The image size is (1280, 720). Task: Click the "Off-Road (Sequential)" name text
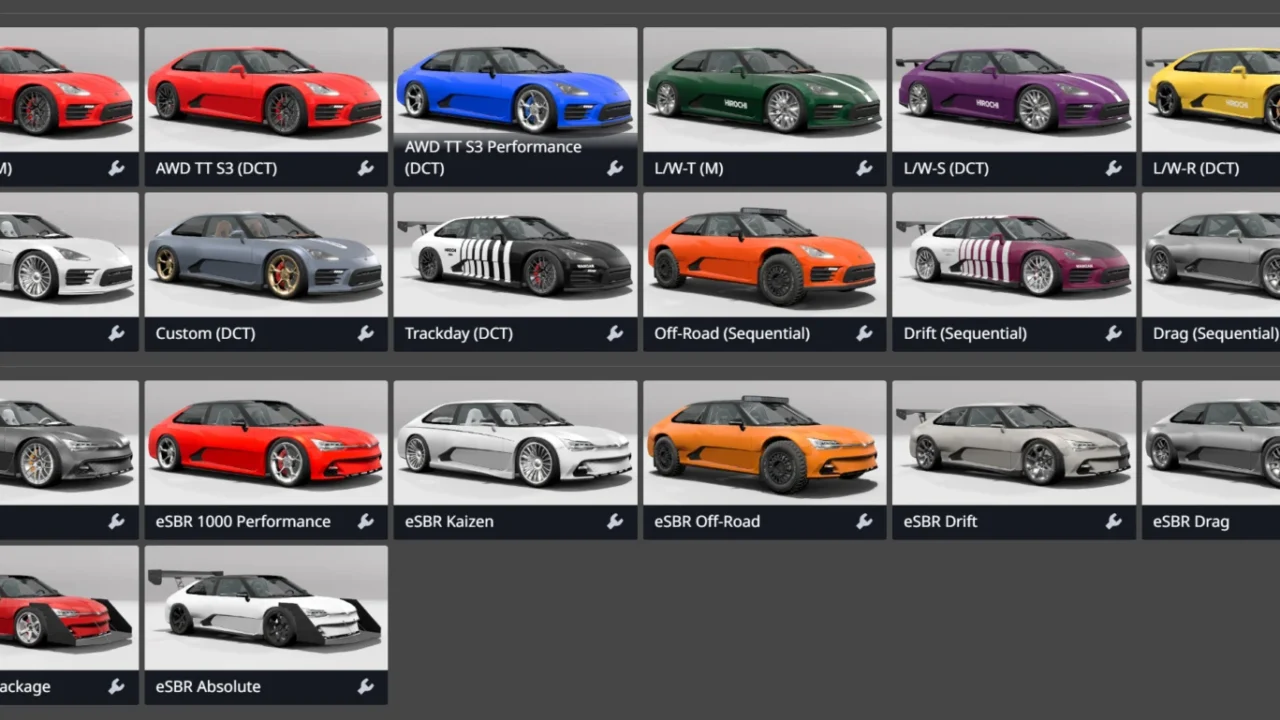(x=732, y=333)
